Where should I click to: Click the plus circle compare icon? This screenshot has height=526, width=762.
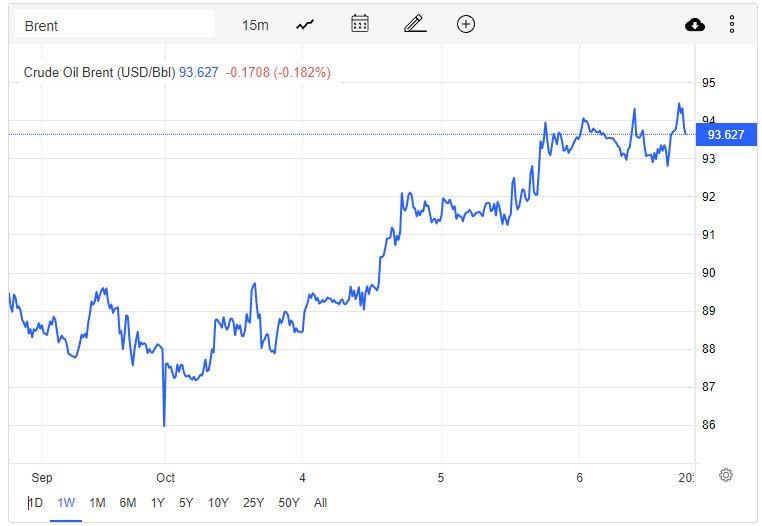pyautogui.click(x=466, y=24)
